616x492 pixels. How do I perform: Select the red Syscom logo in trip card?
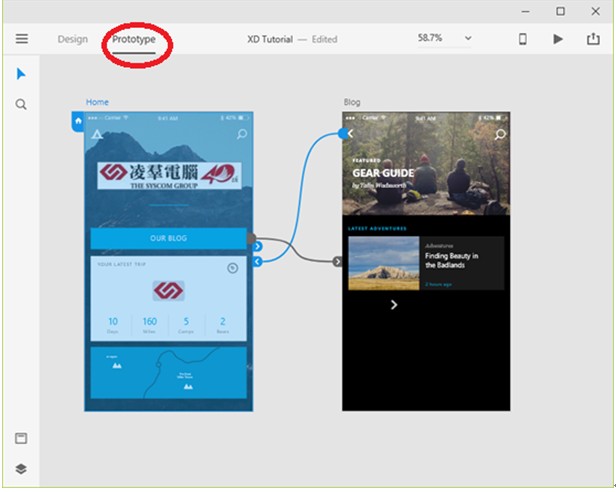[168, 291]
